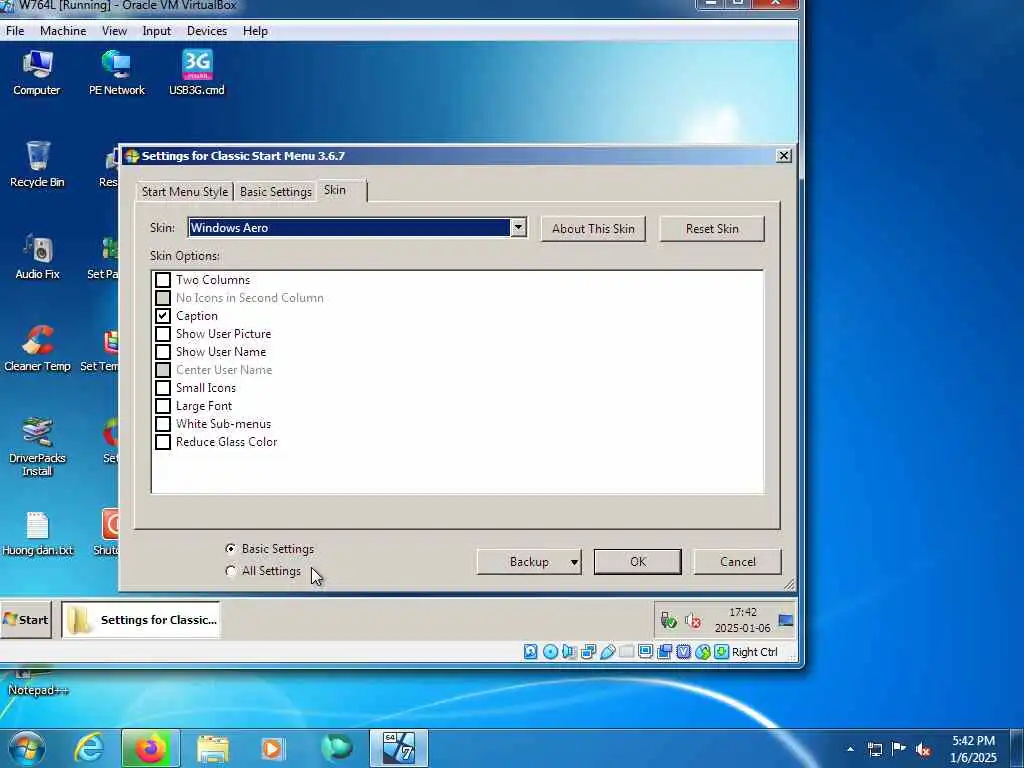This screenshot has width=1024, height=768.
Task: Open the DriverPacks Install desktop icon
Action: [37, 447]
